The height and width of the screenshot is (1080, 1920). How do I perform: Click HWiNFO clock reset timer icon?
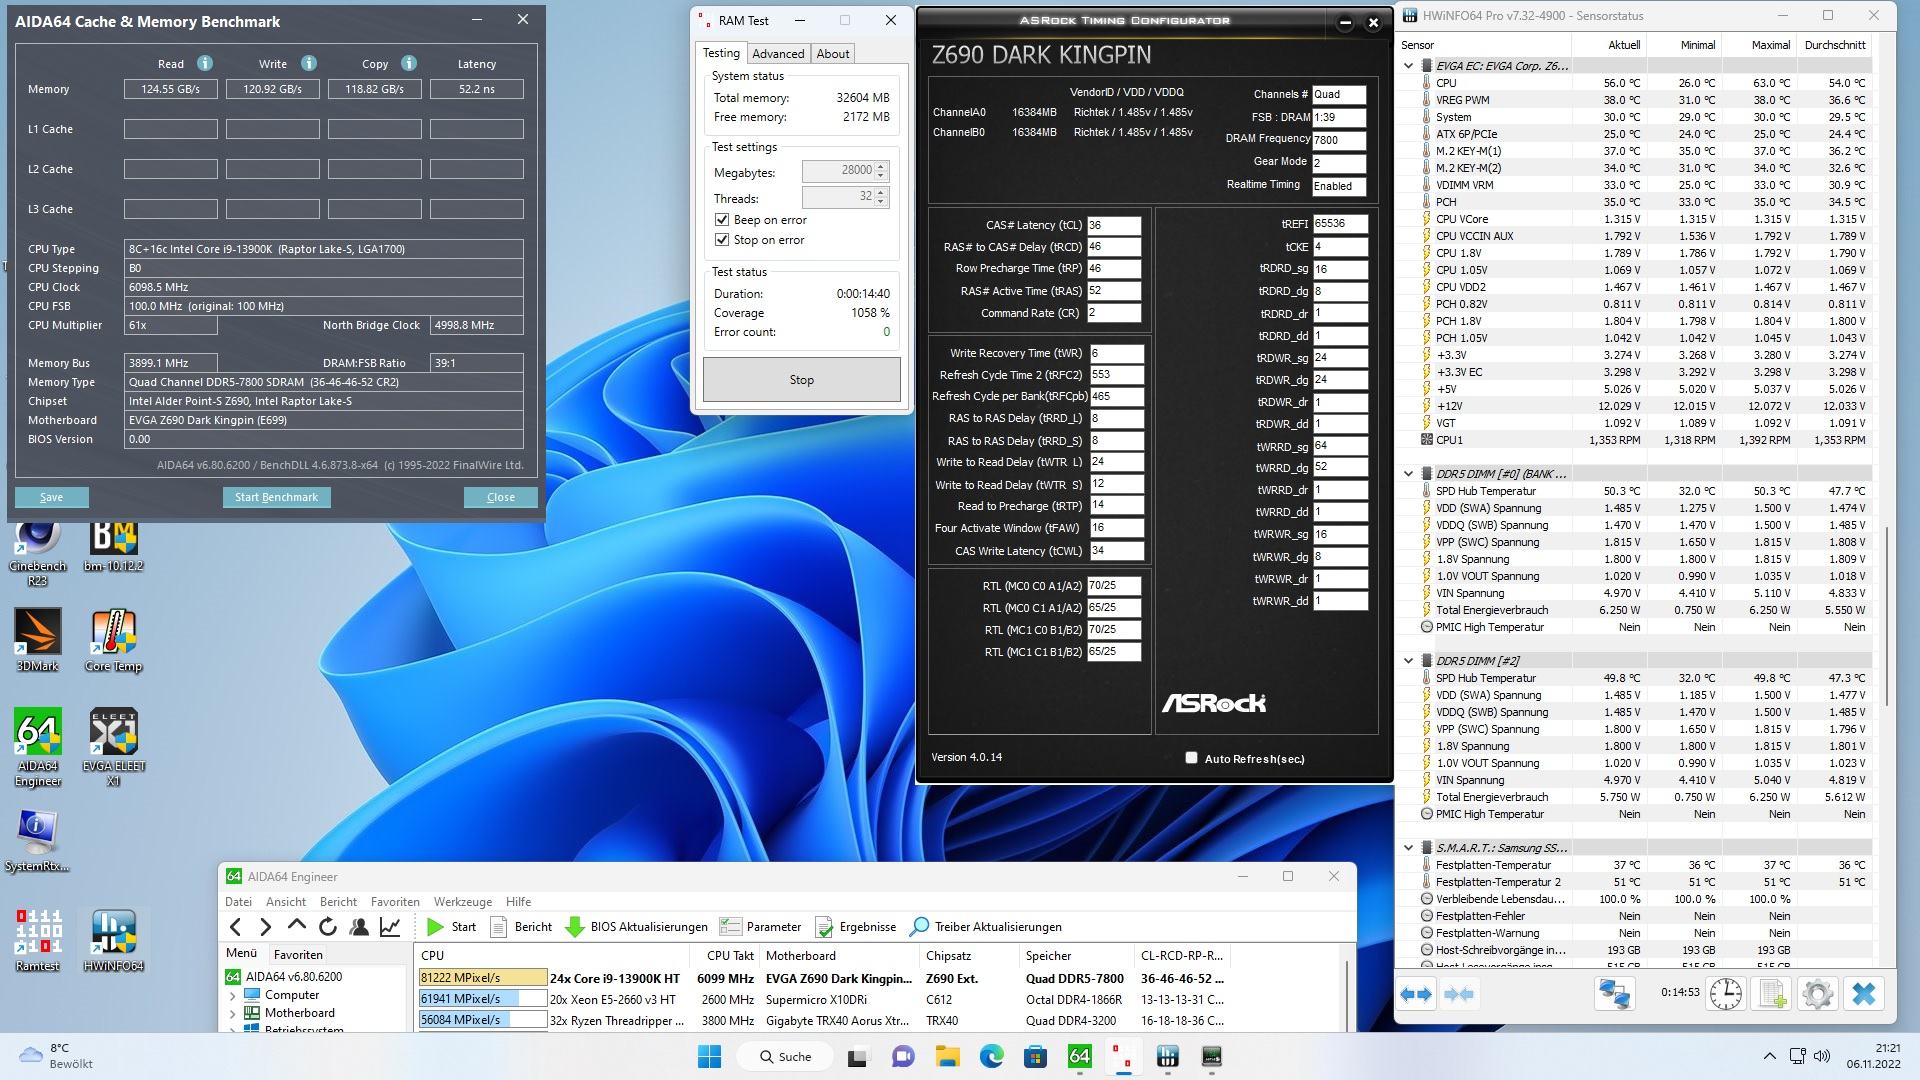pyautogui.click(x=1726, y=994)
